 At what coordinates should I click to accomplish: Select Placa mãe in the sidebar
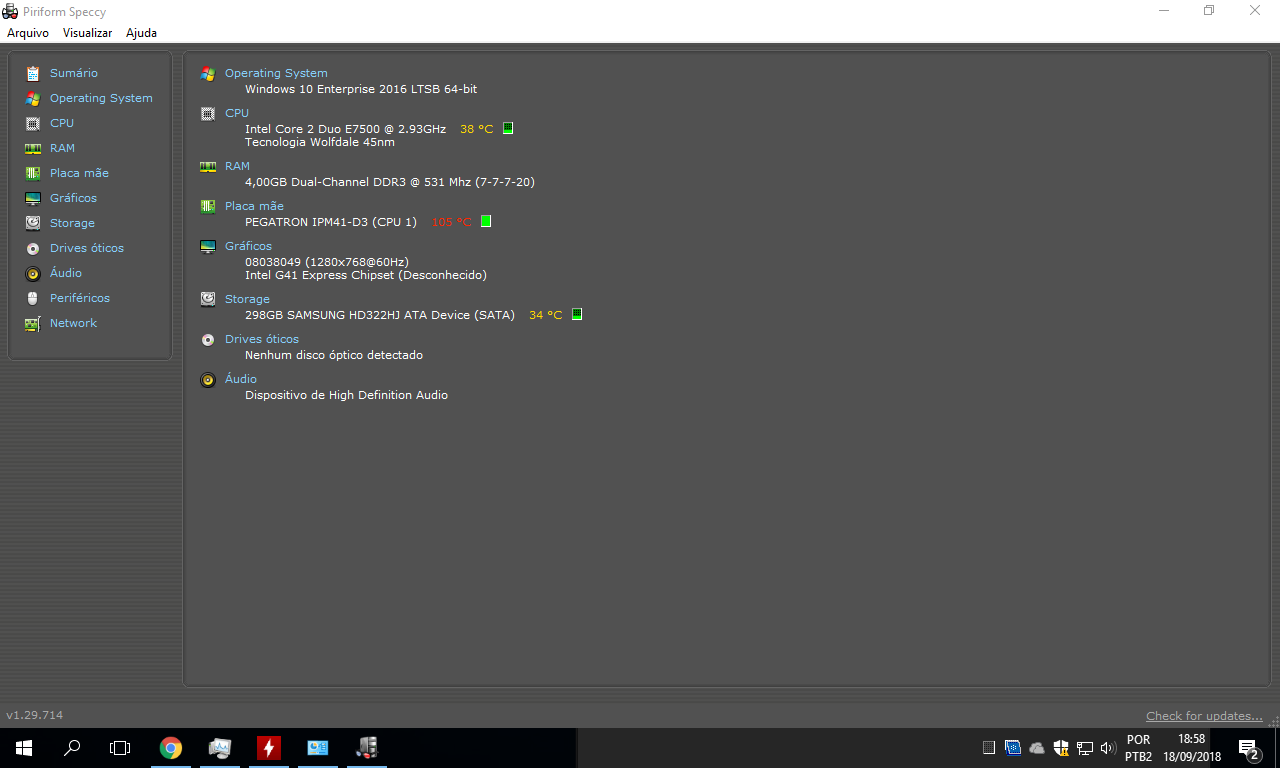(79, 173)
